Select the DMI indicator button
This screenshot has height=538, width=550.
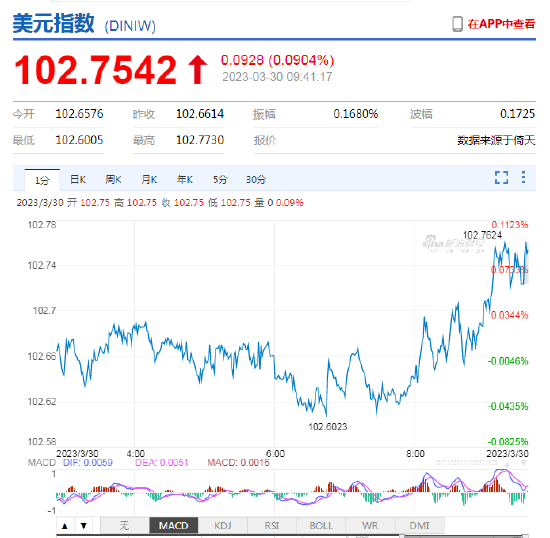(x=420, y=526)
